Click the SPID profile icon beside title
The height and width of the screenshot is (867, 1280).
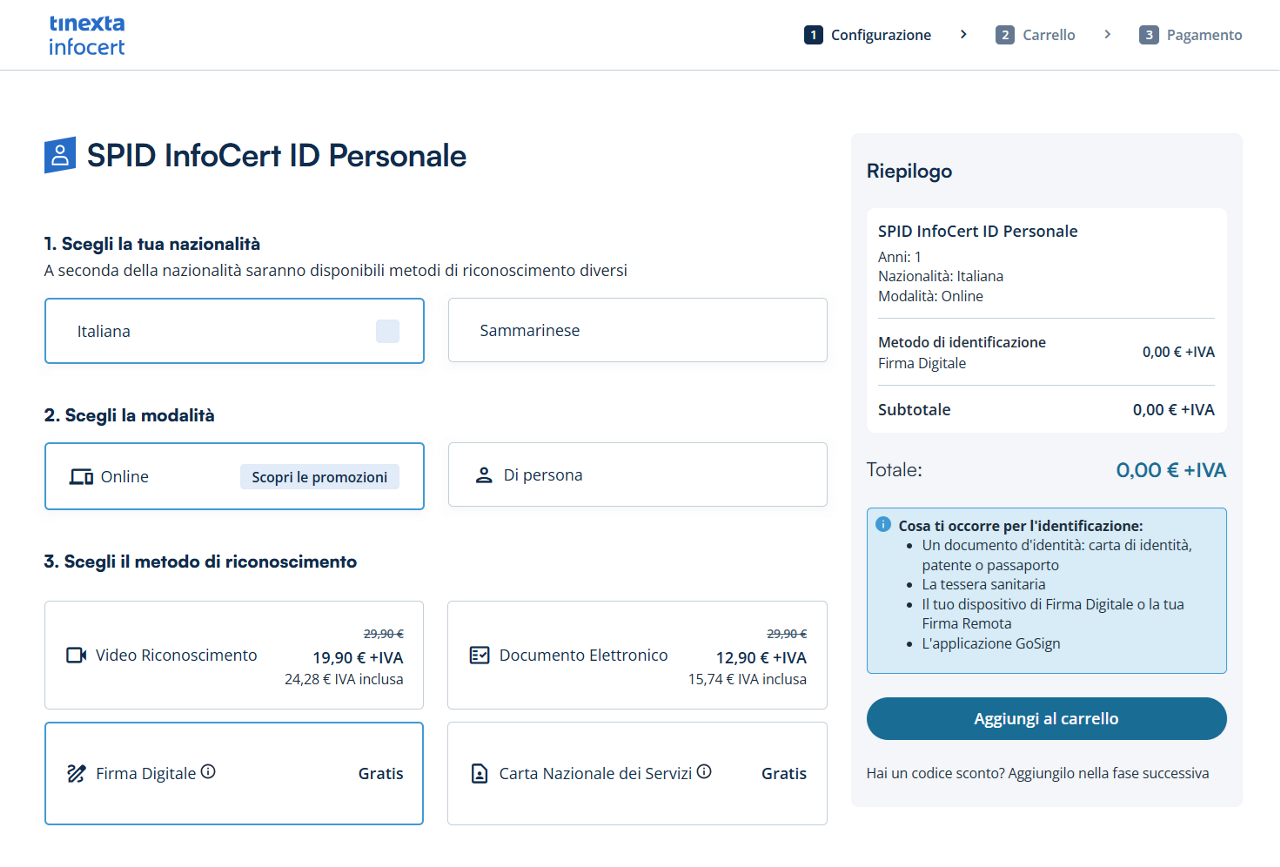(60, 155)
